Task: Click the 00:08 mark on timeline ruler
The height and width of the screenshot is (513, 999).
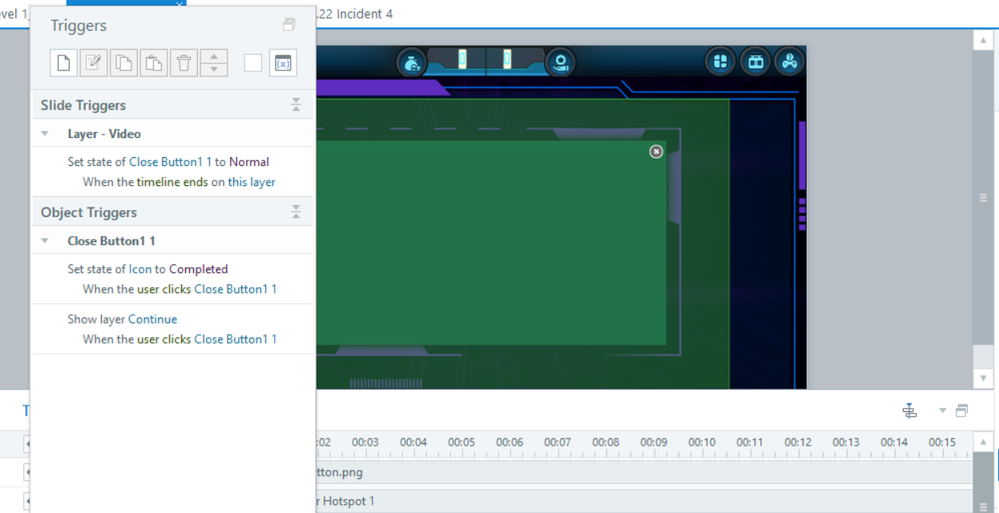Action: click(605, 443)
